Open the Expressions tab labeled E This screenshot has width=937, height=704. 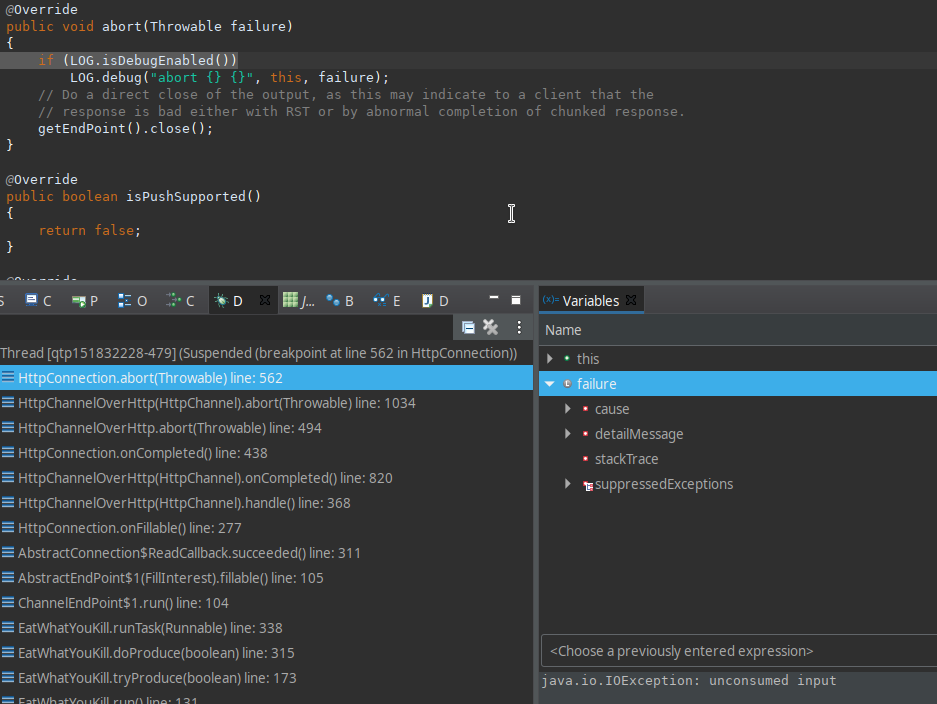[387, 301]
